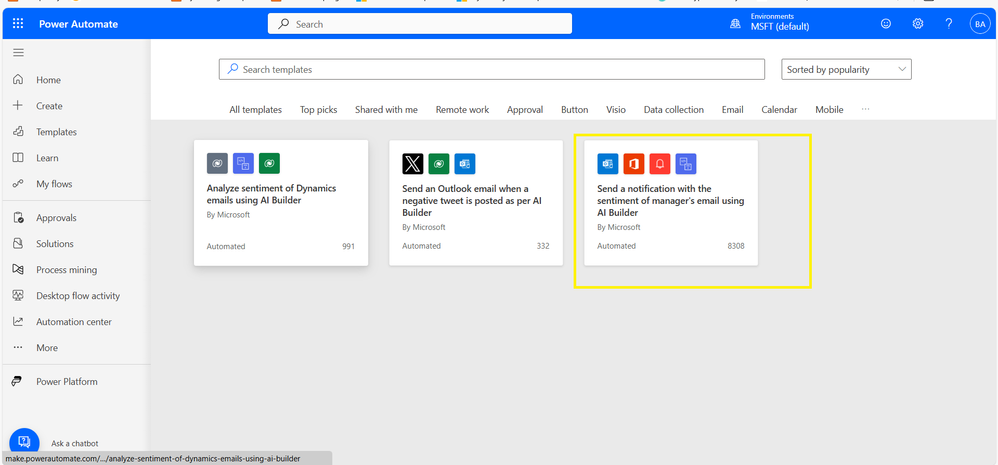Viewport: 998px width, 465px height.
Task: Select the Visio tab
Action: tap(615, 109)
